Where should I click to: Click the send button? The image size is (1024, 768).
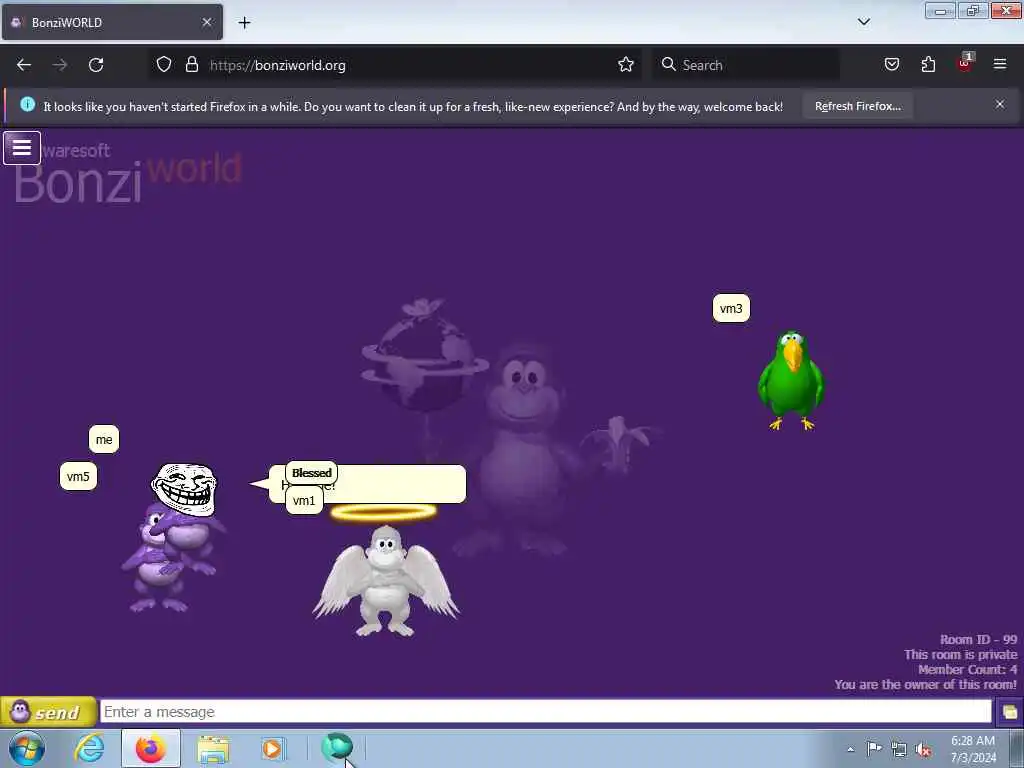[48, 712]
